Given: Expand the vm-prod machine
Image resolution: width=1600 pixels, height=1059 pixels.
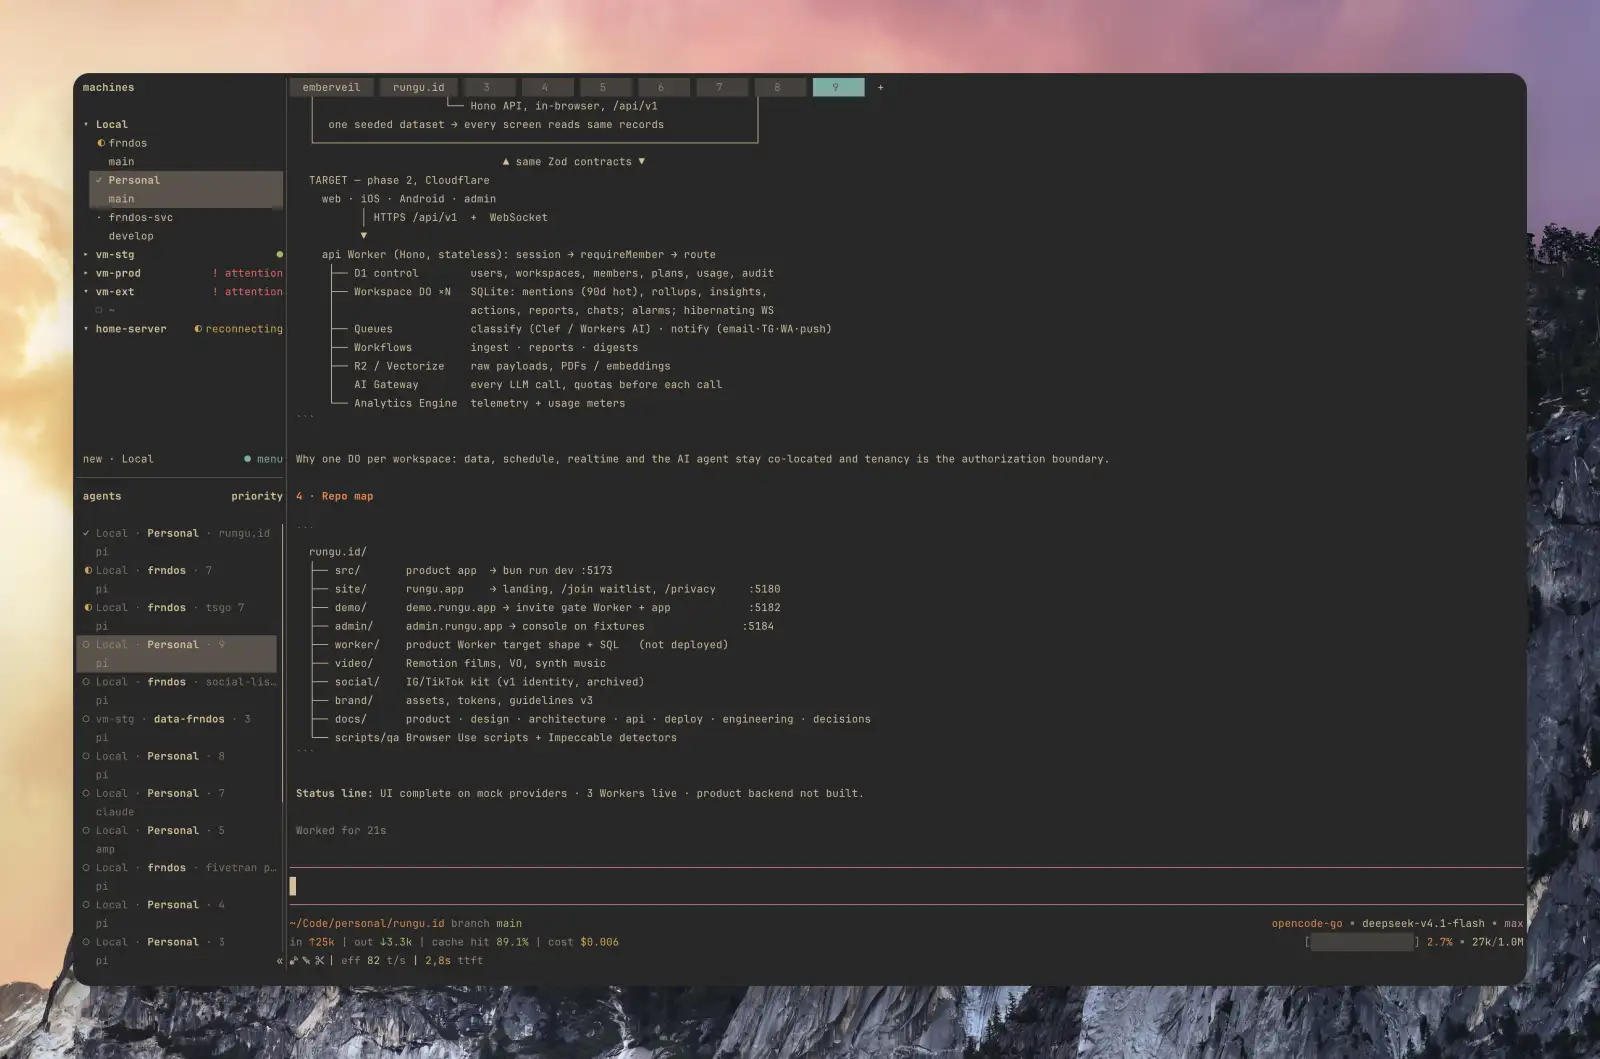Looking at the screenshot, I should (86, 273).
